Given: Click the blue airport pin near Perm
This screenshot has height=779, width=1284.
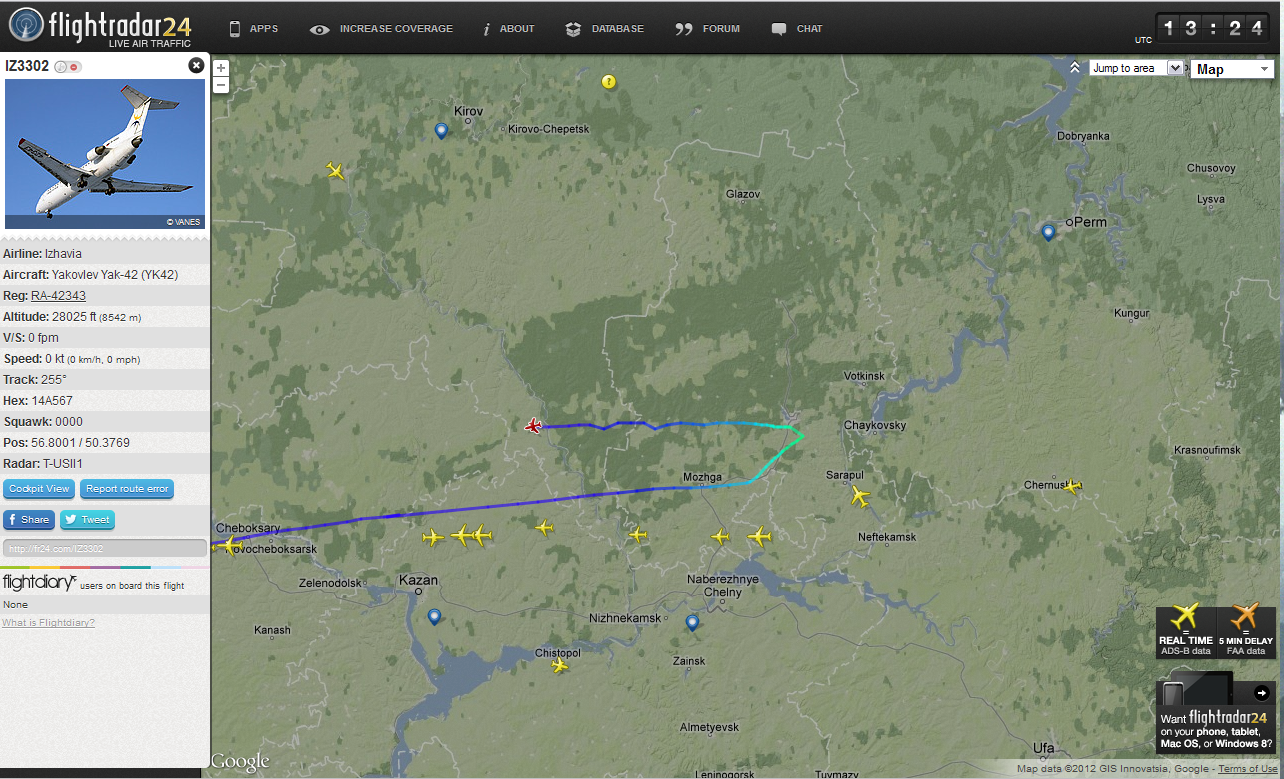Looking at the screenshot, I should [x=1048, y=233].
